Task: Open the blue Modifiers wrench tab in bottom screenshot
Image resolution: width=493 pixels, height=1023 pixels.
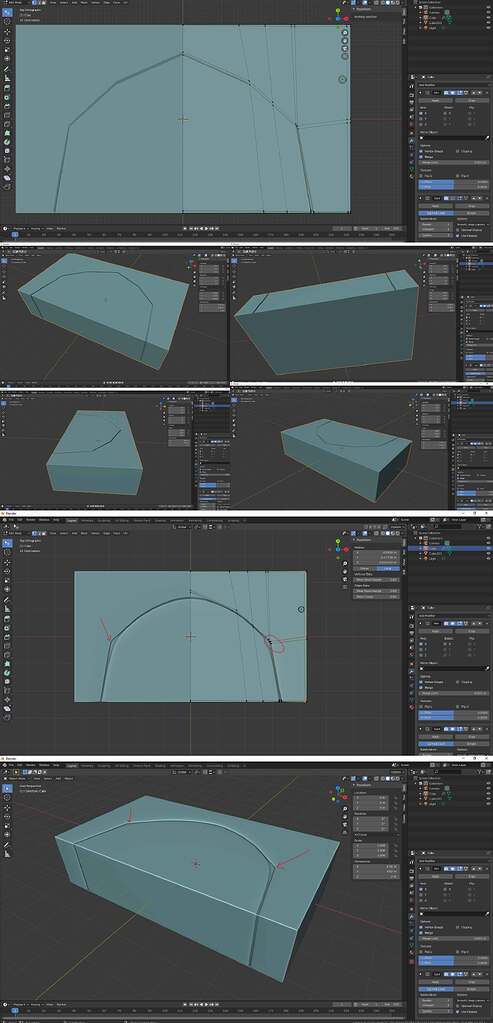Action: click(x=411, y=916)
